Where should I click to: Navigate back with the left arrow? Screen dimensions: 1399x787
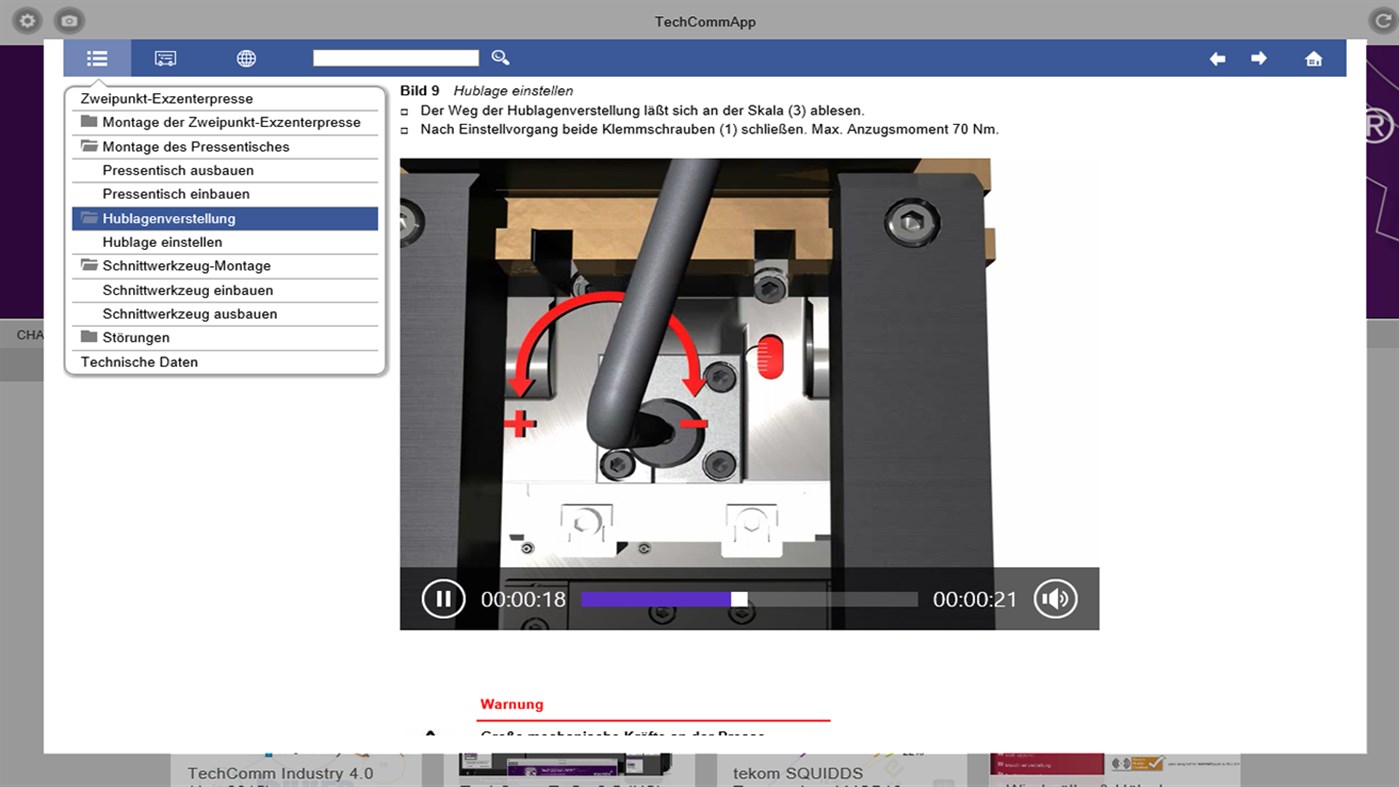point(1217,58)
